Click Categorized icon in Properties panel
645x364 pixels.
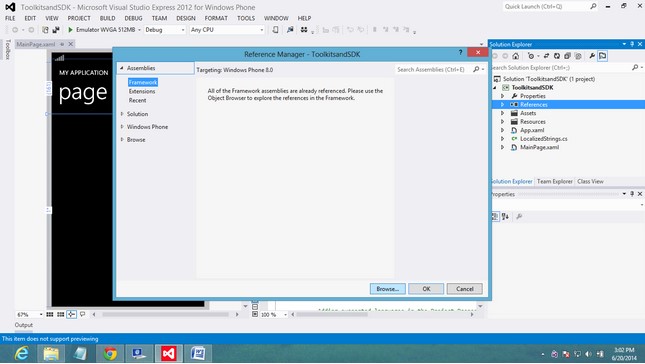point(495,216)
